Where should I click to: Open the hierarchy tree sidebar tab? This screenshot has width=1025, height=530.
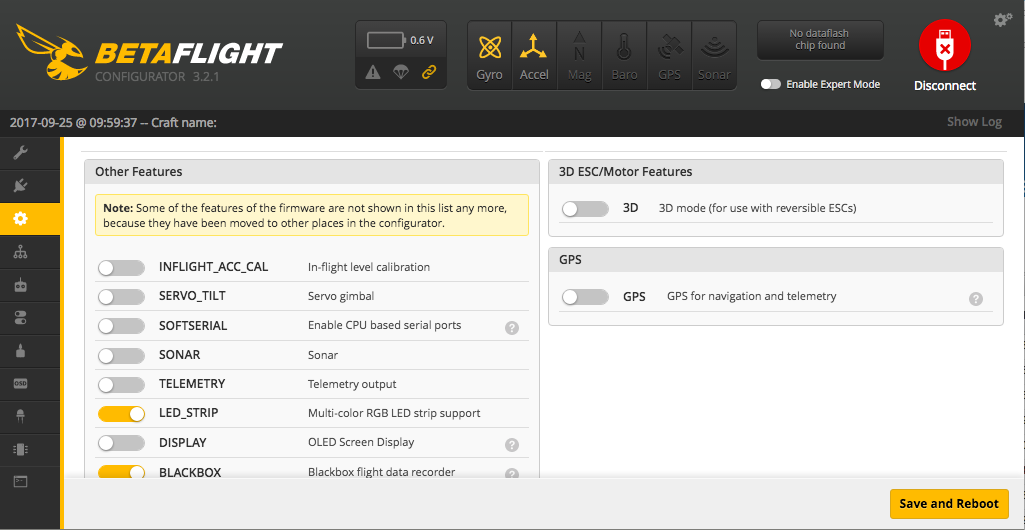point(20,252)
